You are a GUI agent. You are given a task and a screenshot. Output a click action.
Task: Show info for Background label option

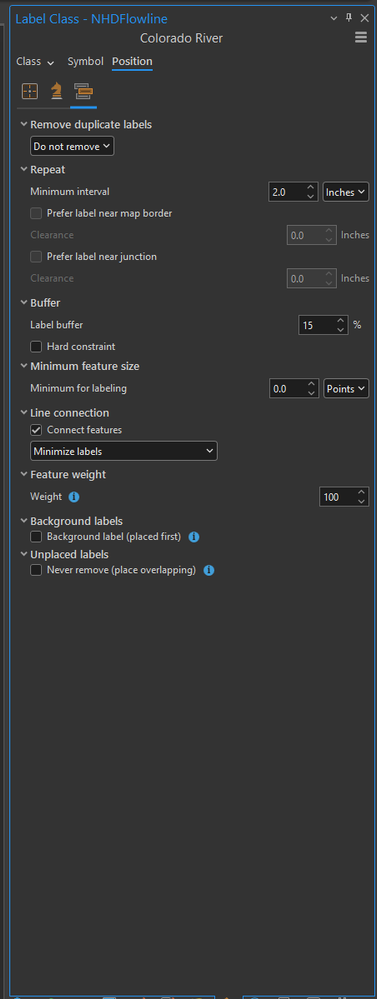coord(194,537)
